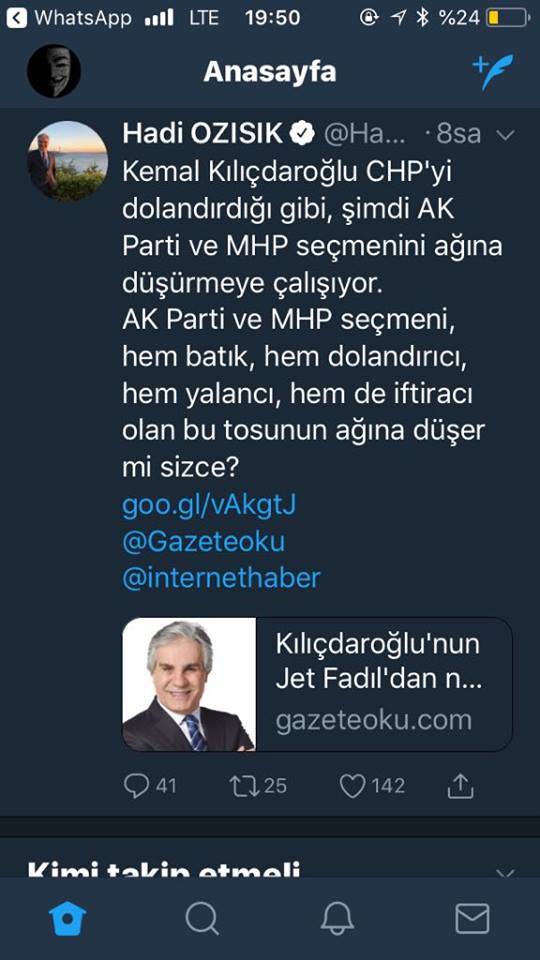Open the Notifications bell tab

tap(337, 919)
